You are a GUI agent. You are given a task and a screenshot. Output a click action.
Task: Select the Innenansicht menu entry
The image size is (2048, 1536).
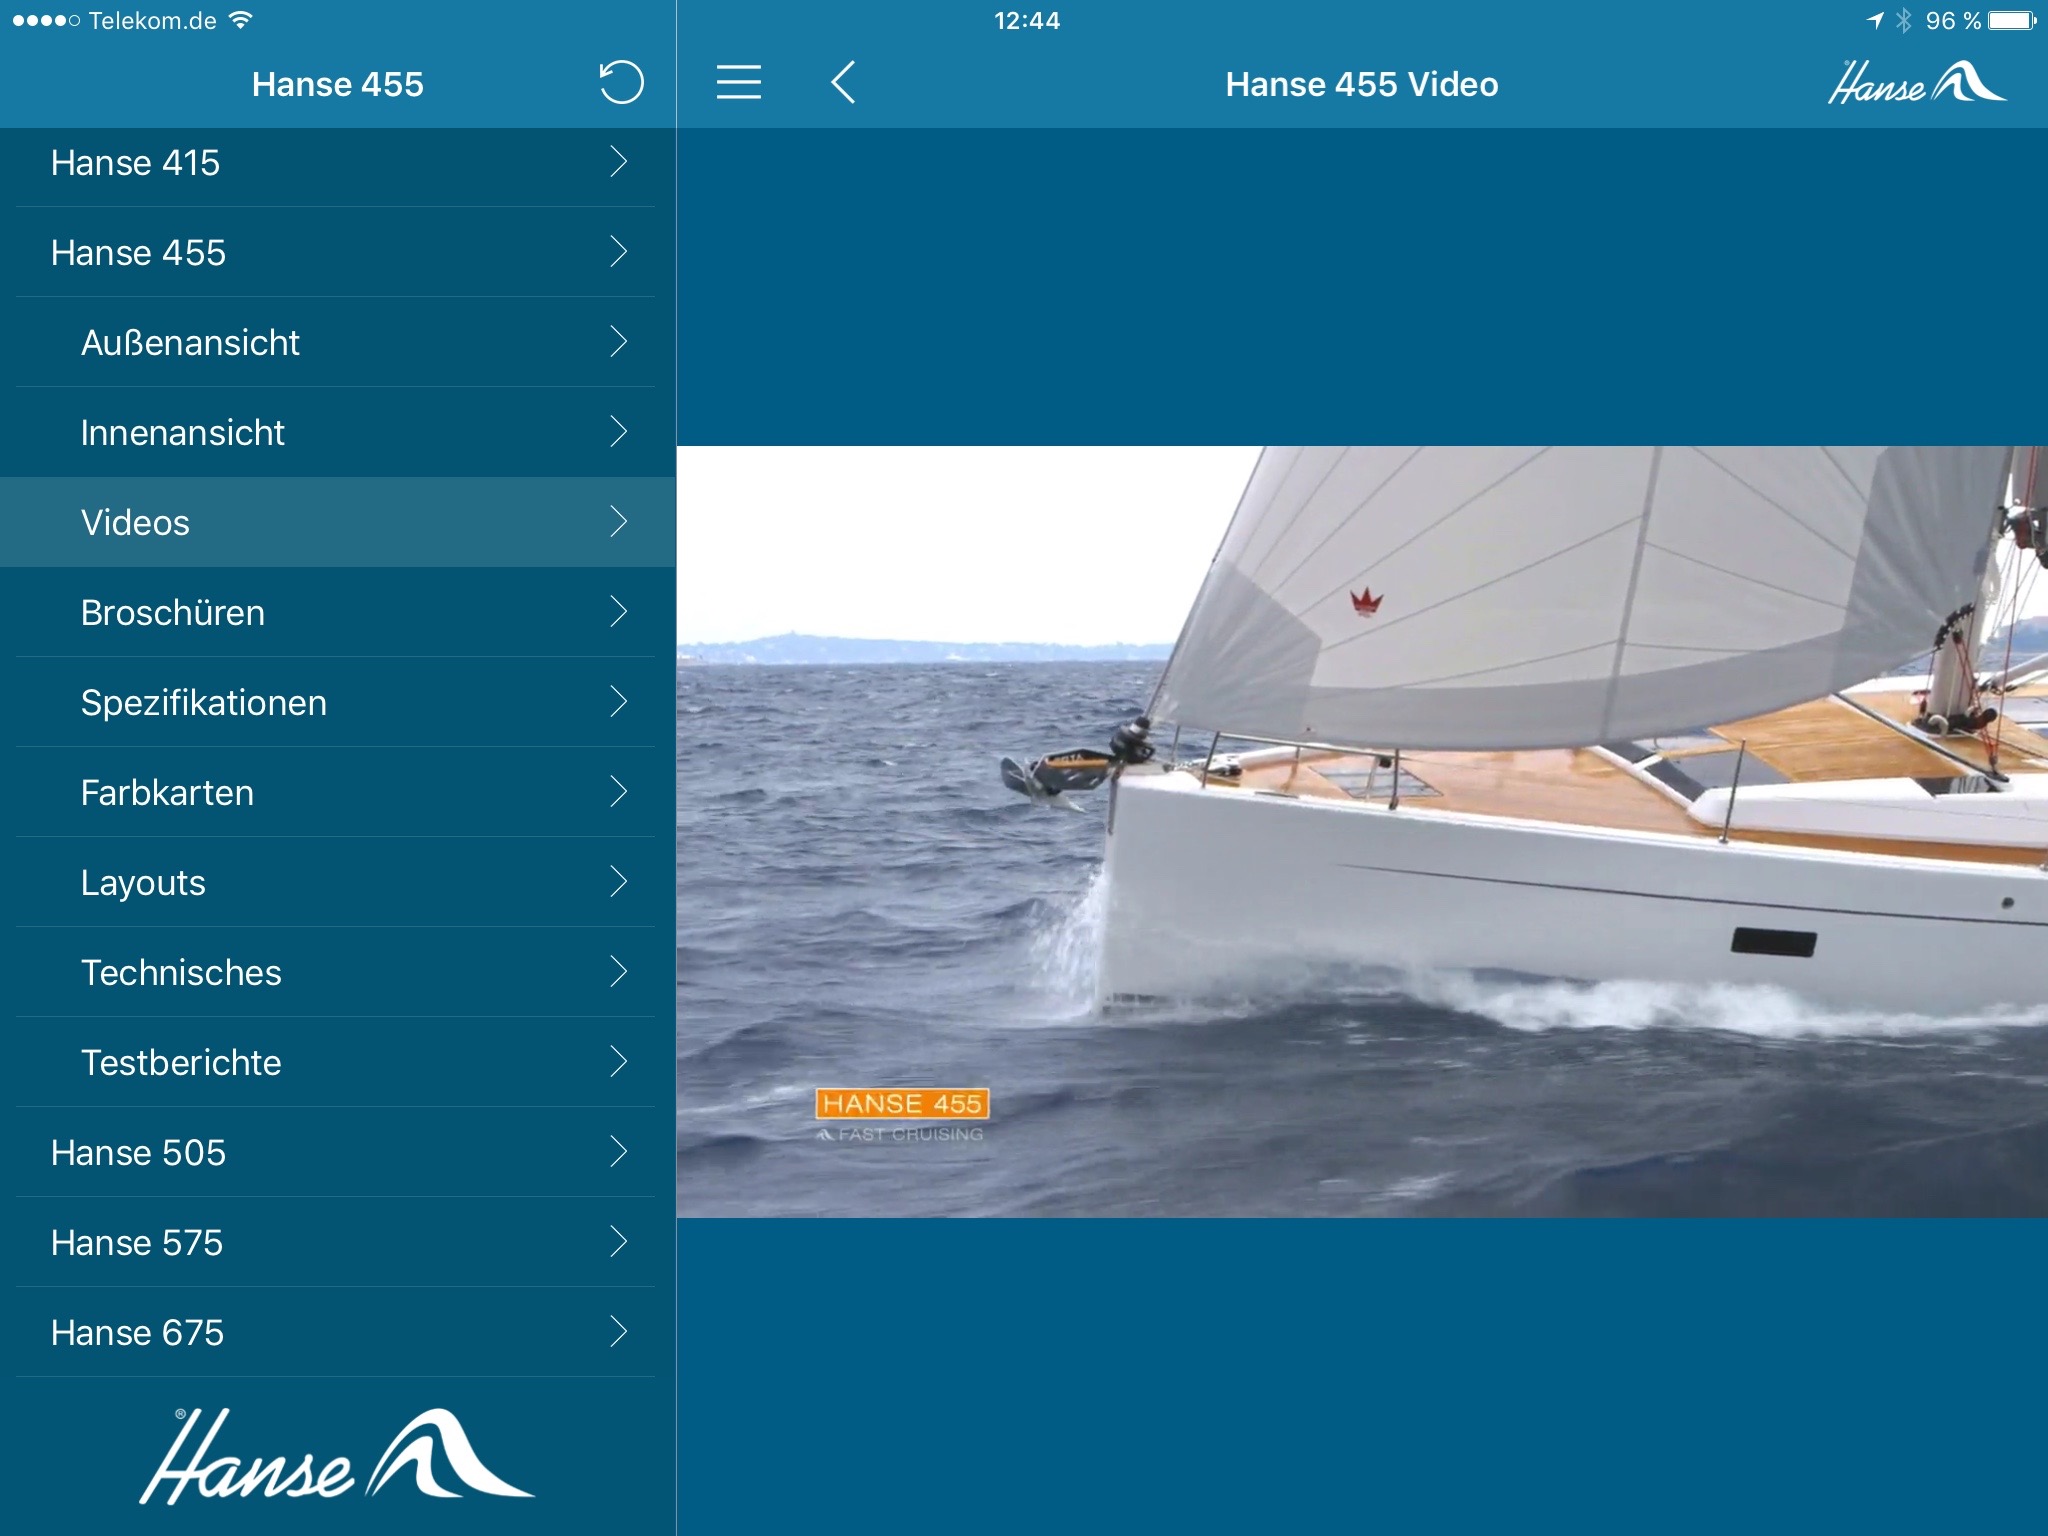coord(183,432)
